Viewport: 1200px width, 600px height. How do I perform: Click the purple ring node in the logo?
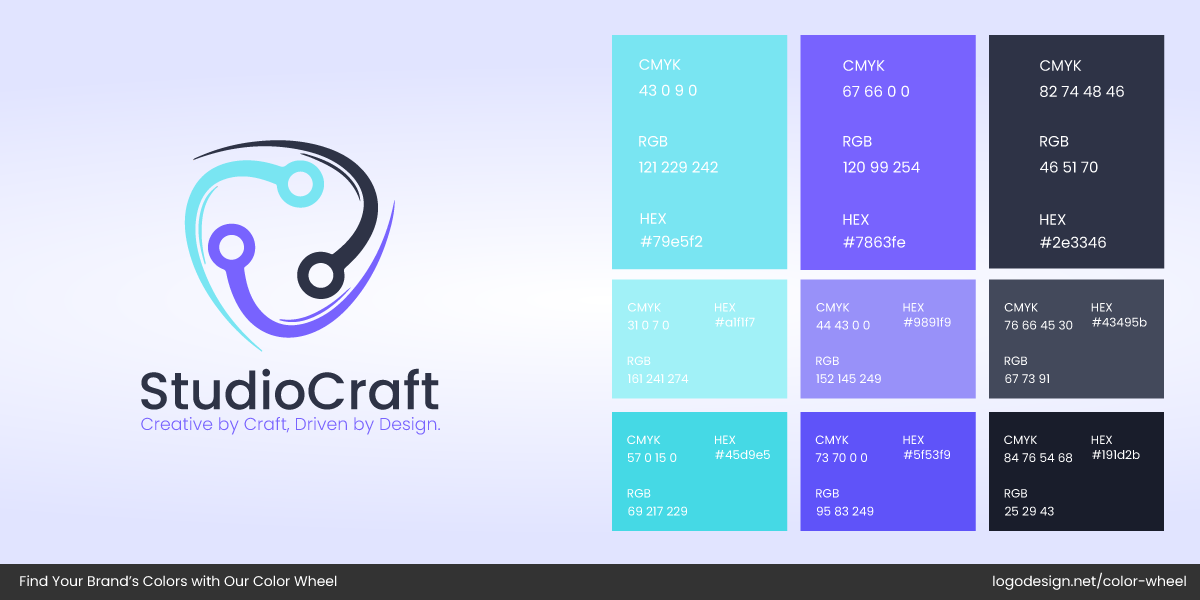click(230, 245)
